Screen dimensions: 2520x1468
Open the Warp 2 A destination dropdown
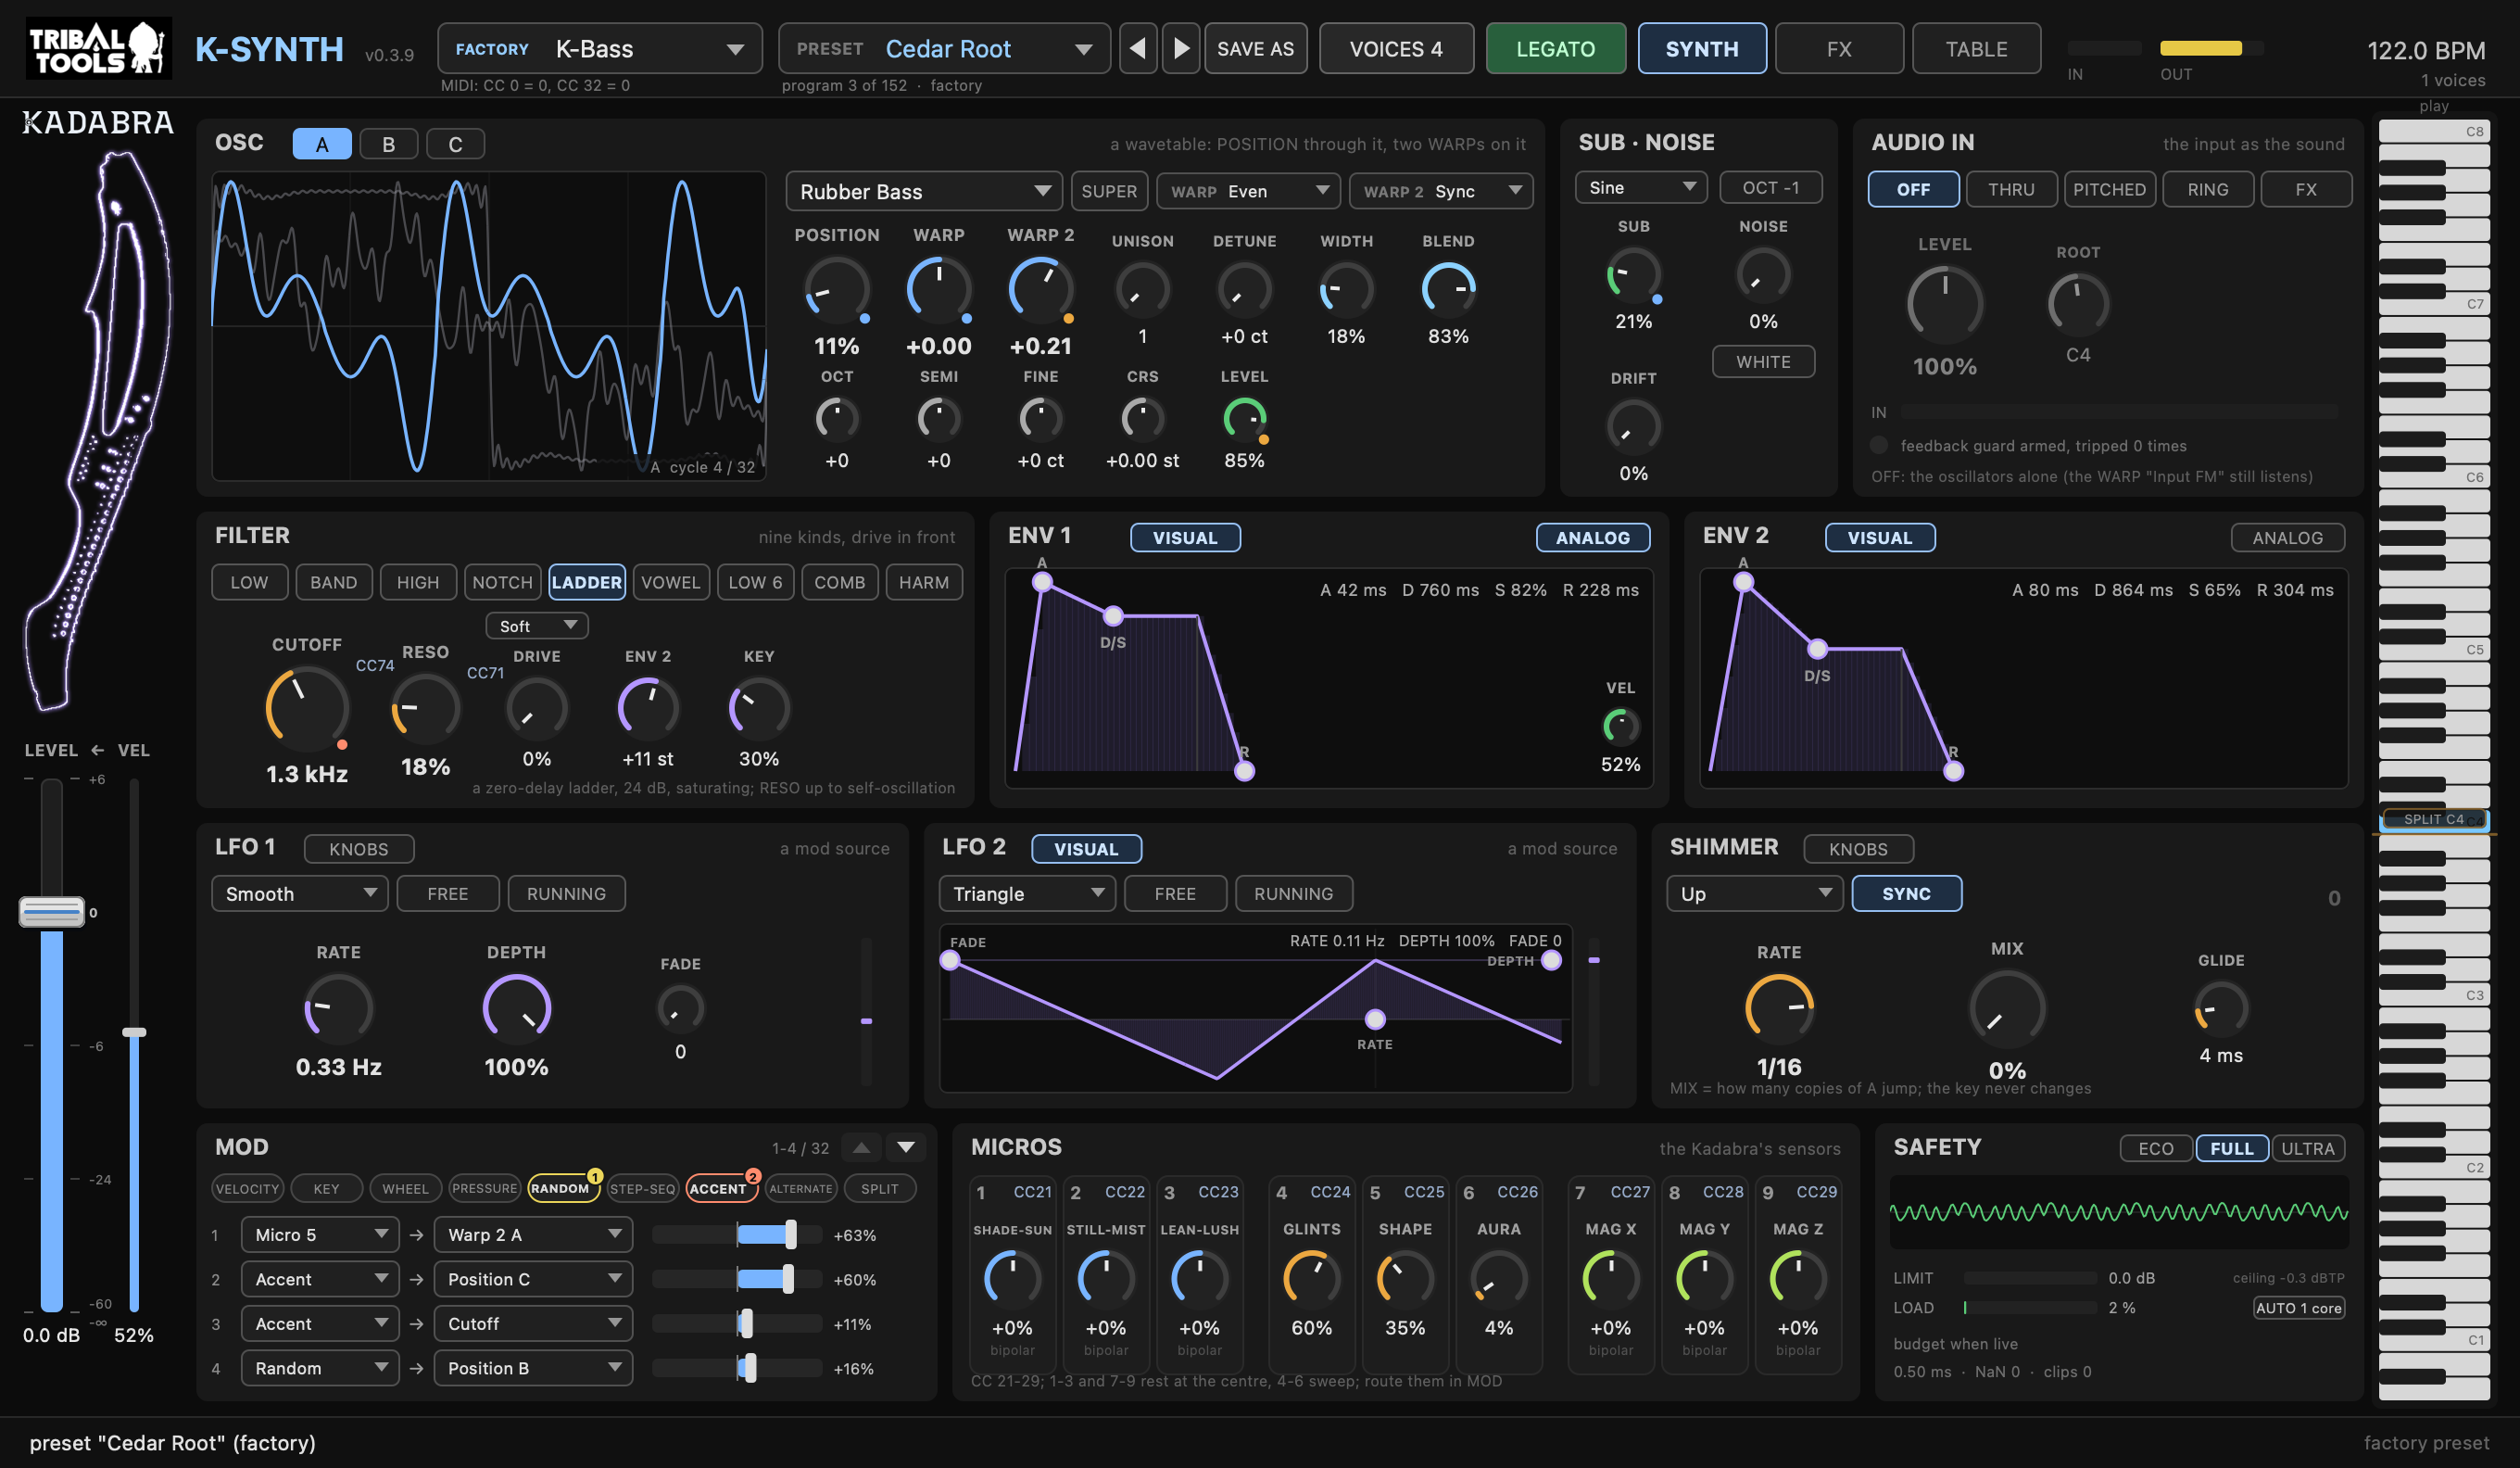click(x=533, y=1234)
